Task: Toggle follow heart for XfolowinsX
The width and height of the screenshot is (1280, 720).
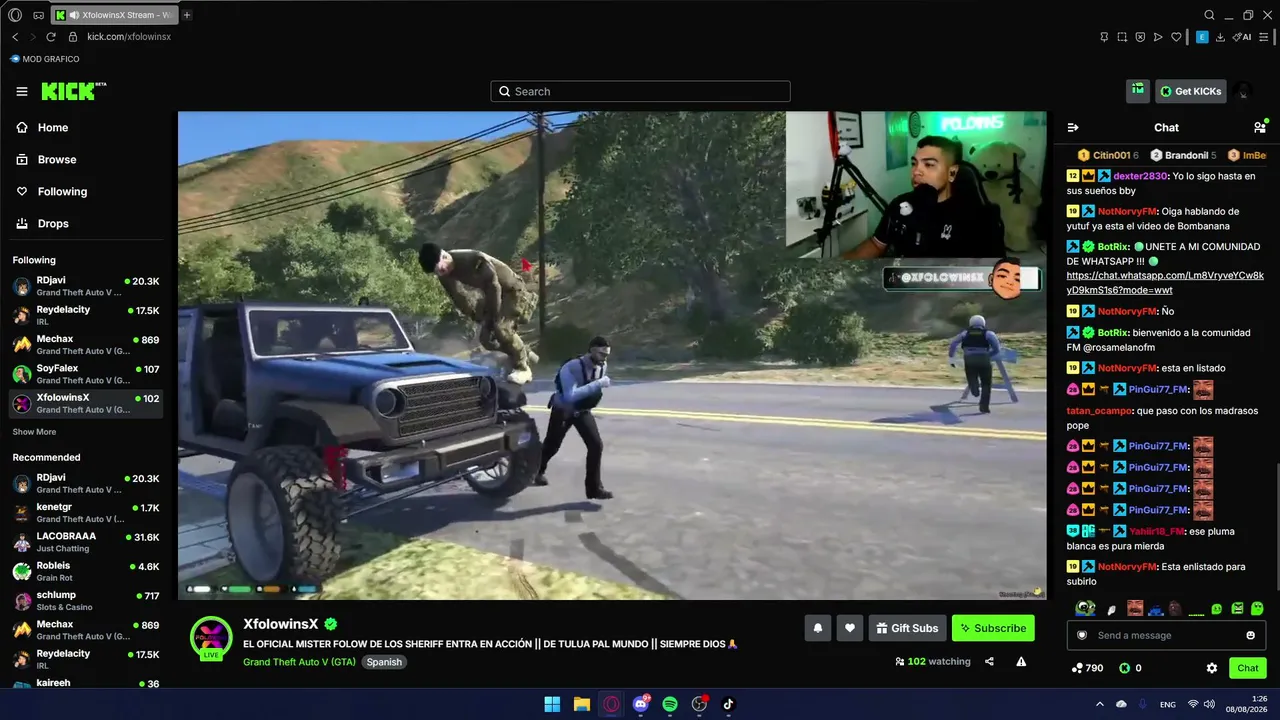Action: point(850,628)
